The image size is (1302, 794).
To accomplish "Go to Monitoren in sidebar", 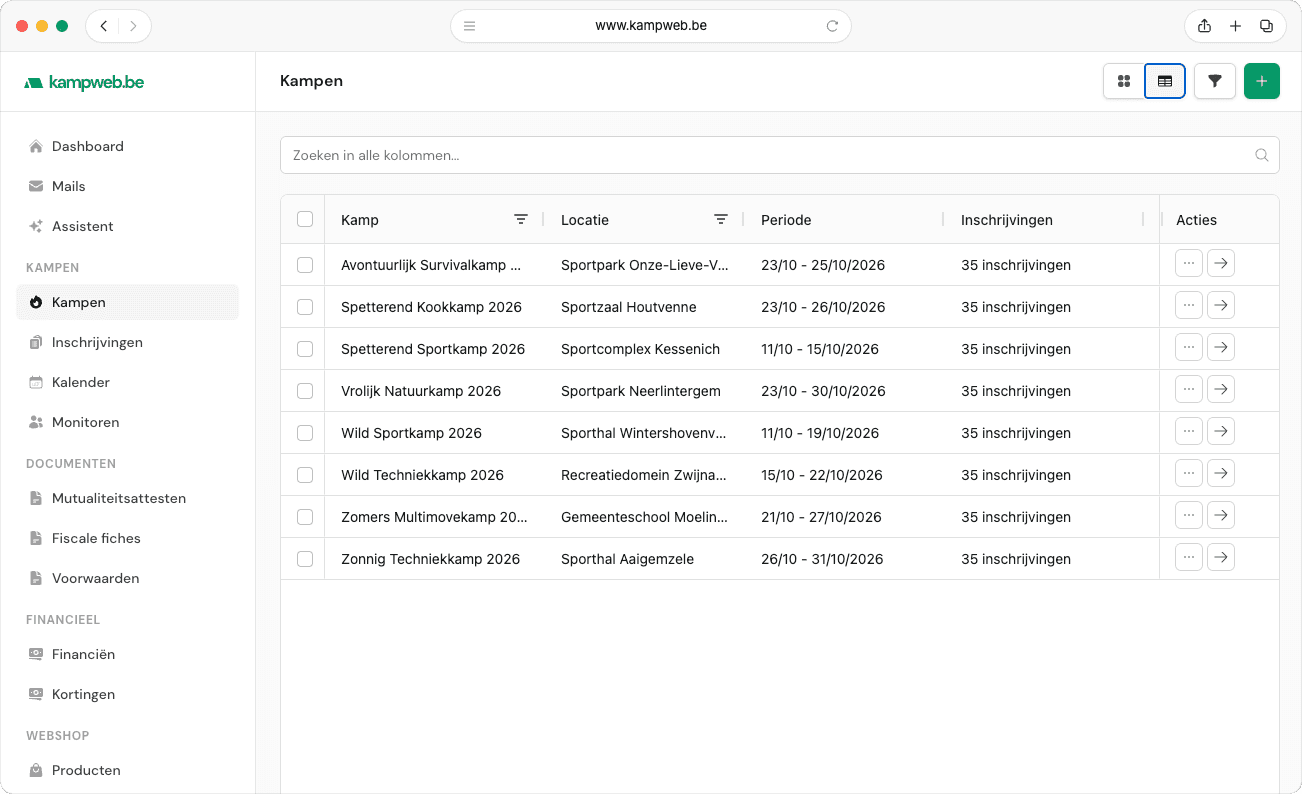I will coord(127,422).
